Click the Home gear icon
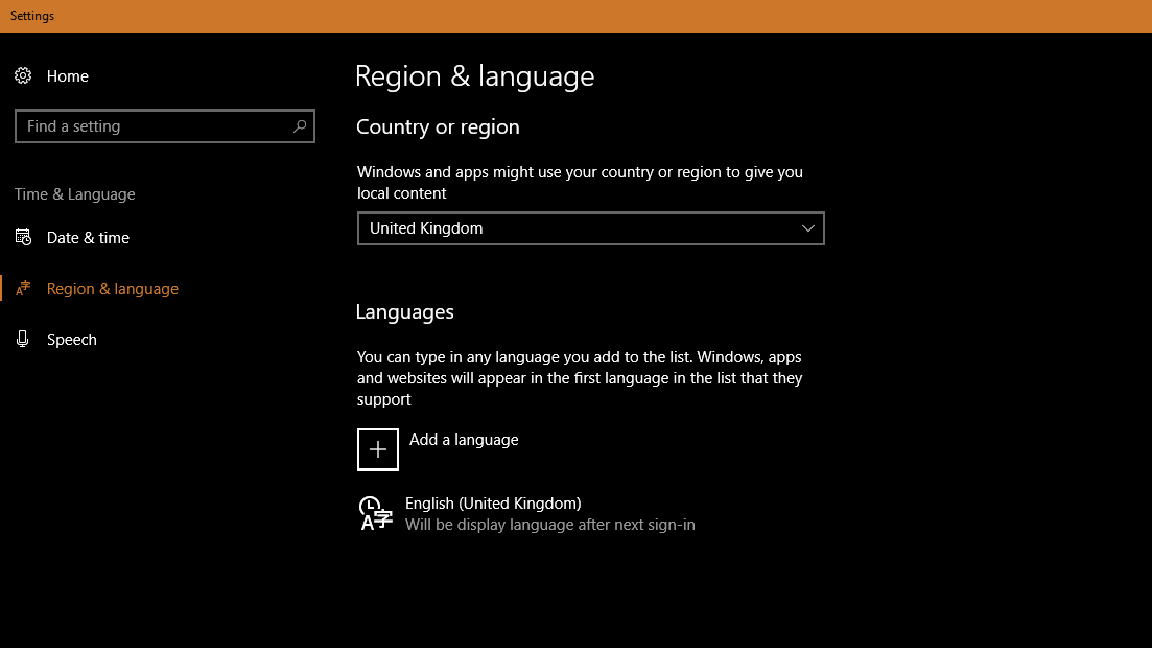1152x648 pixels. pos(23,76)
